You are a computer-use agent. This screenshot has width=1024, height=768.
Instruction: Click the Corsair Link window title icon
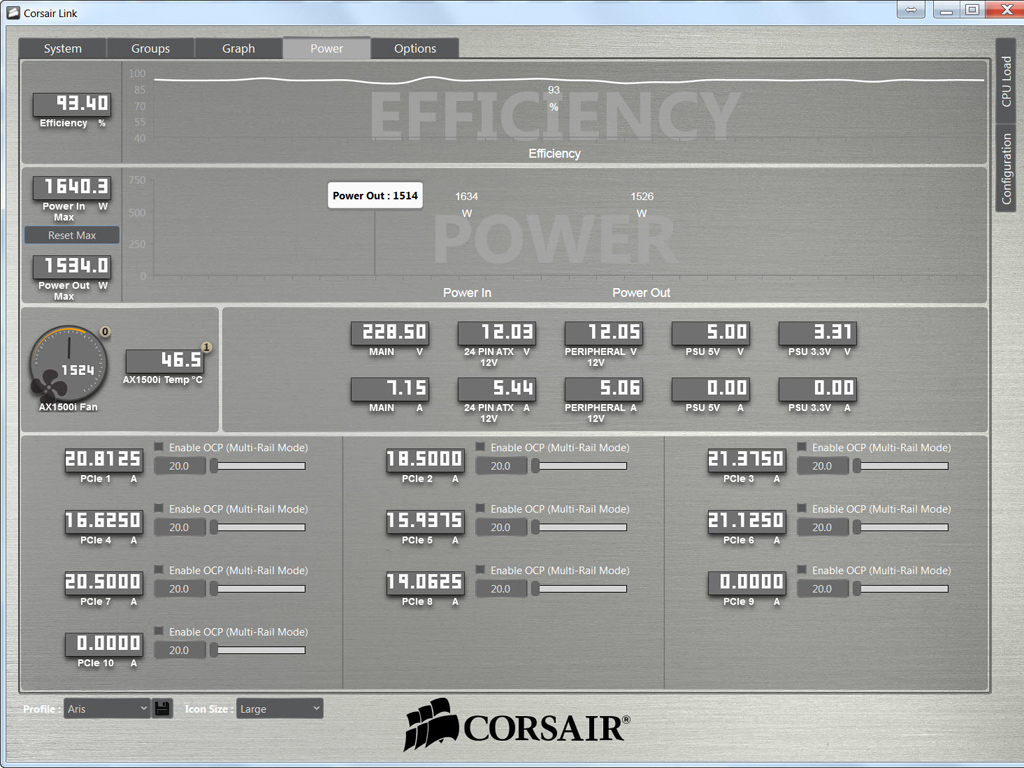pyautogui.click(x=13, y=13)
